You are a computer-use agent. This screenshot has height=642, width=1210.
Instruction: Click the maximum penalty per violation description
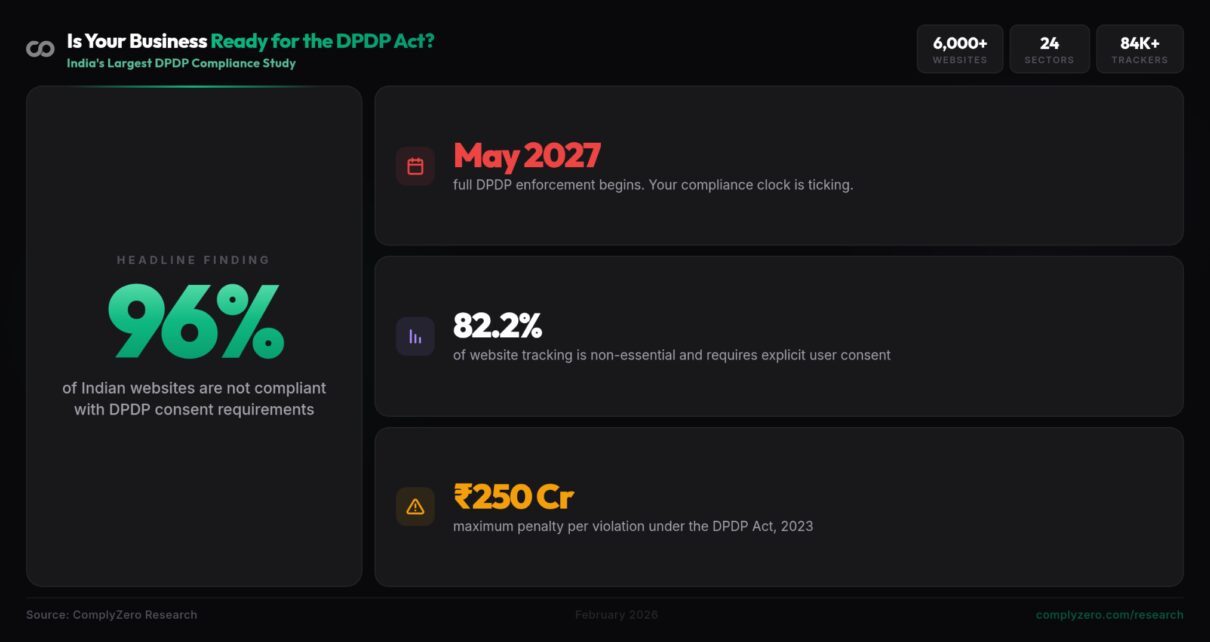point(633,526)
